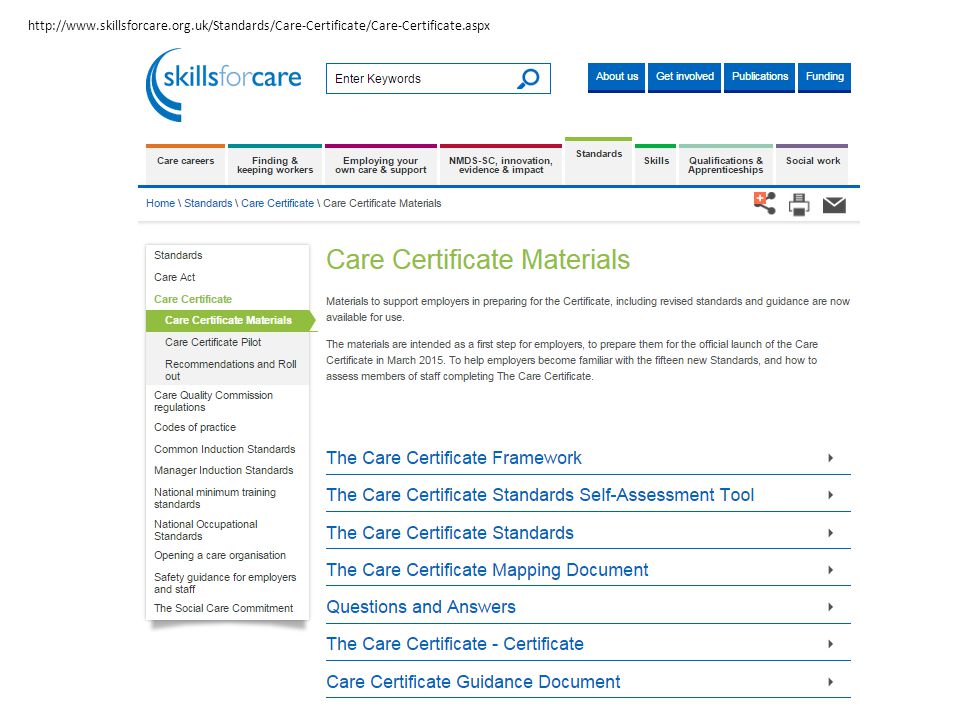Click the Funding button
The image size is (960, 720).
824,77
